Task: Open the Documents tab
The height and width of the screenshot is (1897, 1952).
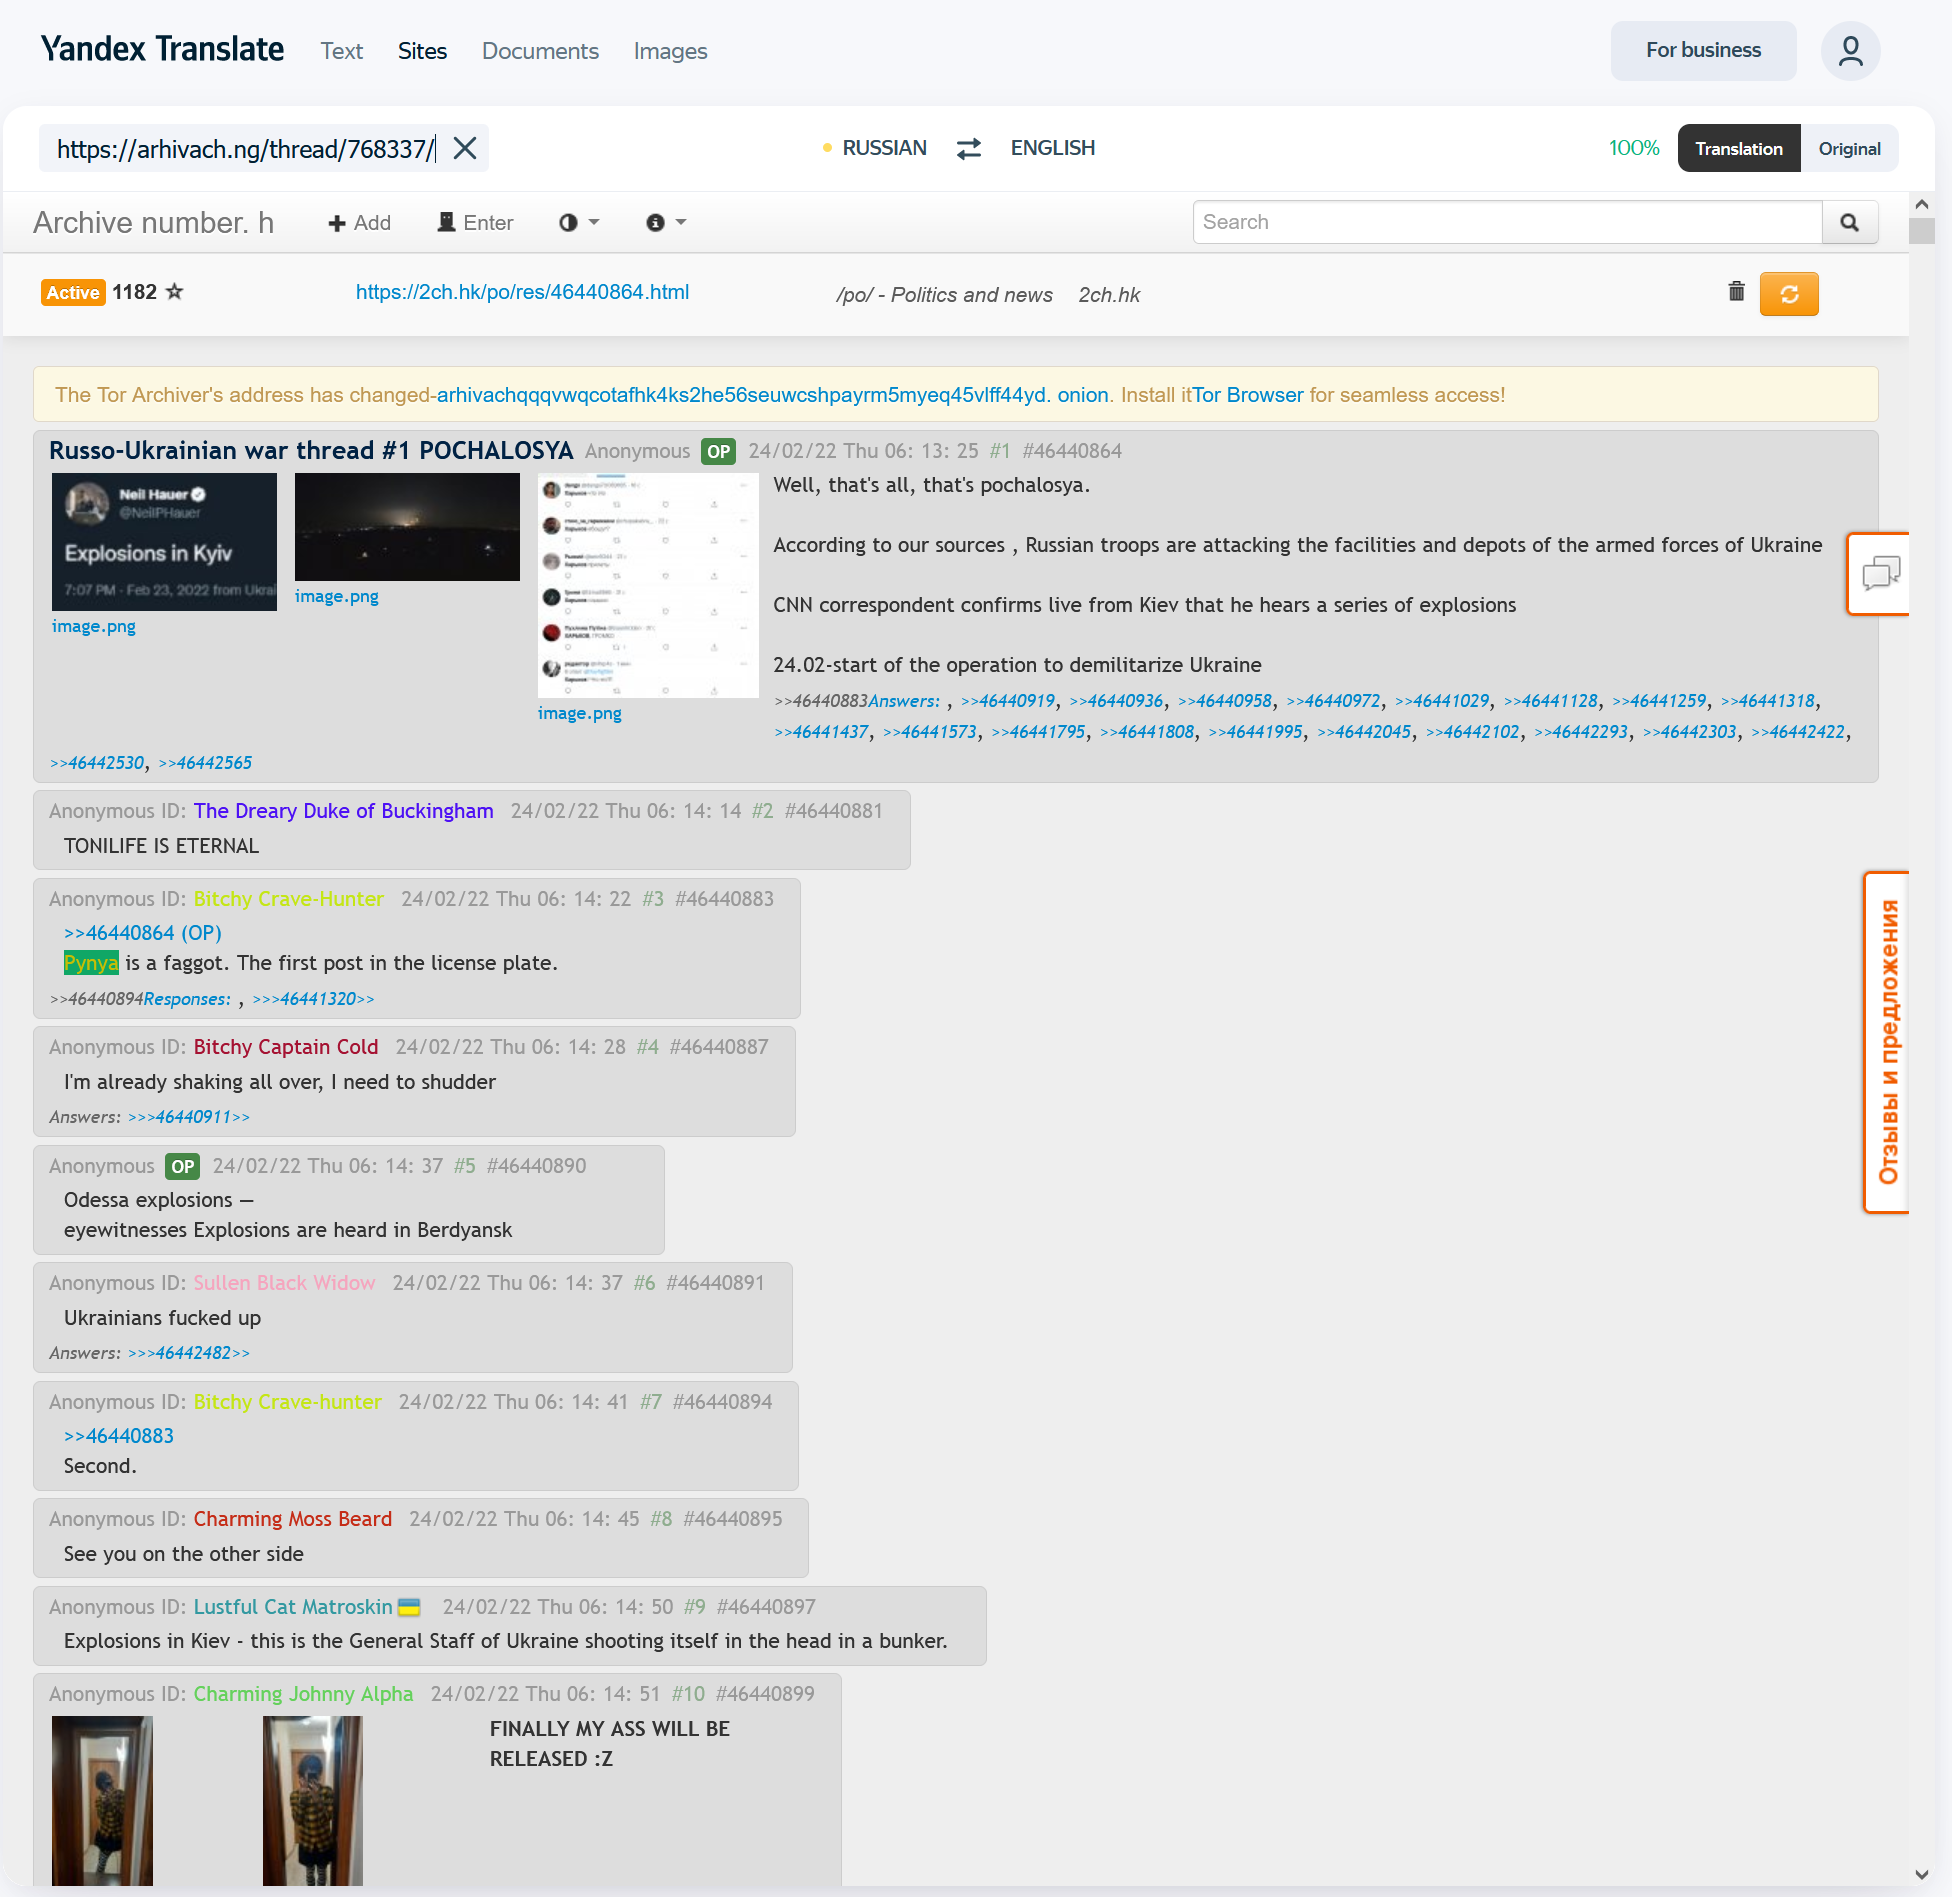Action: [x=540, y=51]
